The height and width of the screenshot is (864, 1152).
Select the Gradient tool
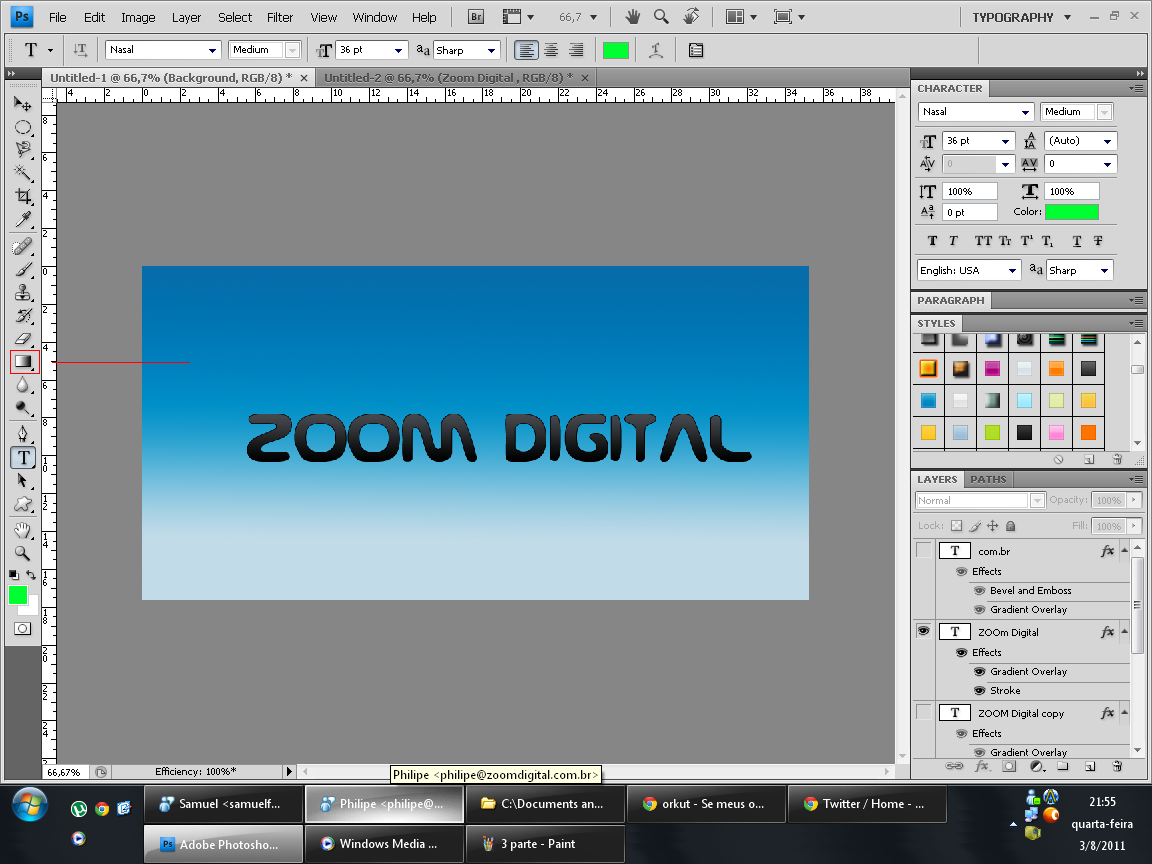pos(24,361)
